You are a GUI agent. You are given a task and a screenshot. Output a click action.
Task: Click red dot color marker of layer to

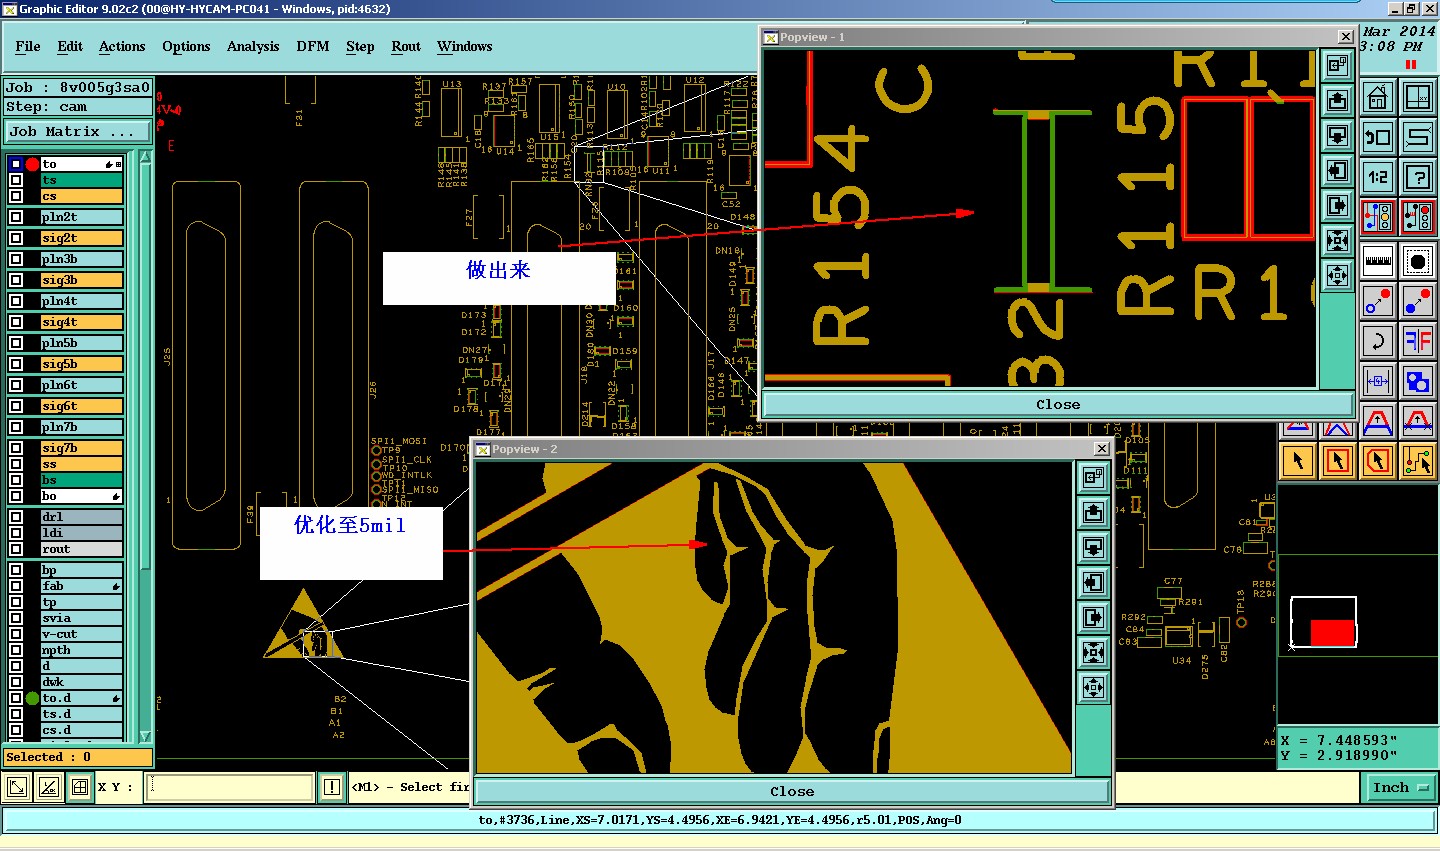coord(32,164)
